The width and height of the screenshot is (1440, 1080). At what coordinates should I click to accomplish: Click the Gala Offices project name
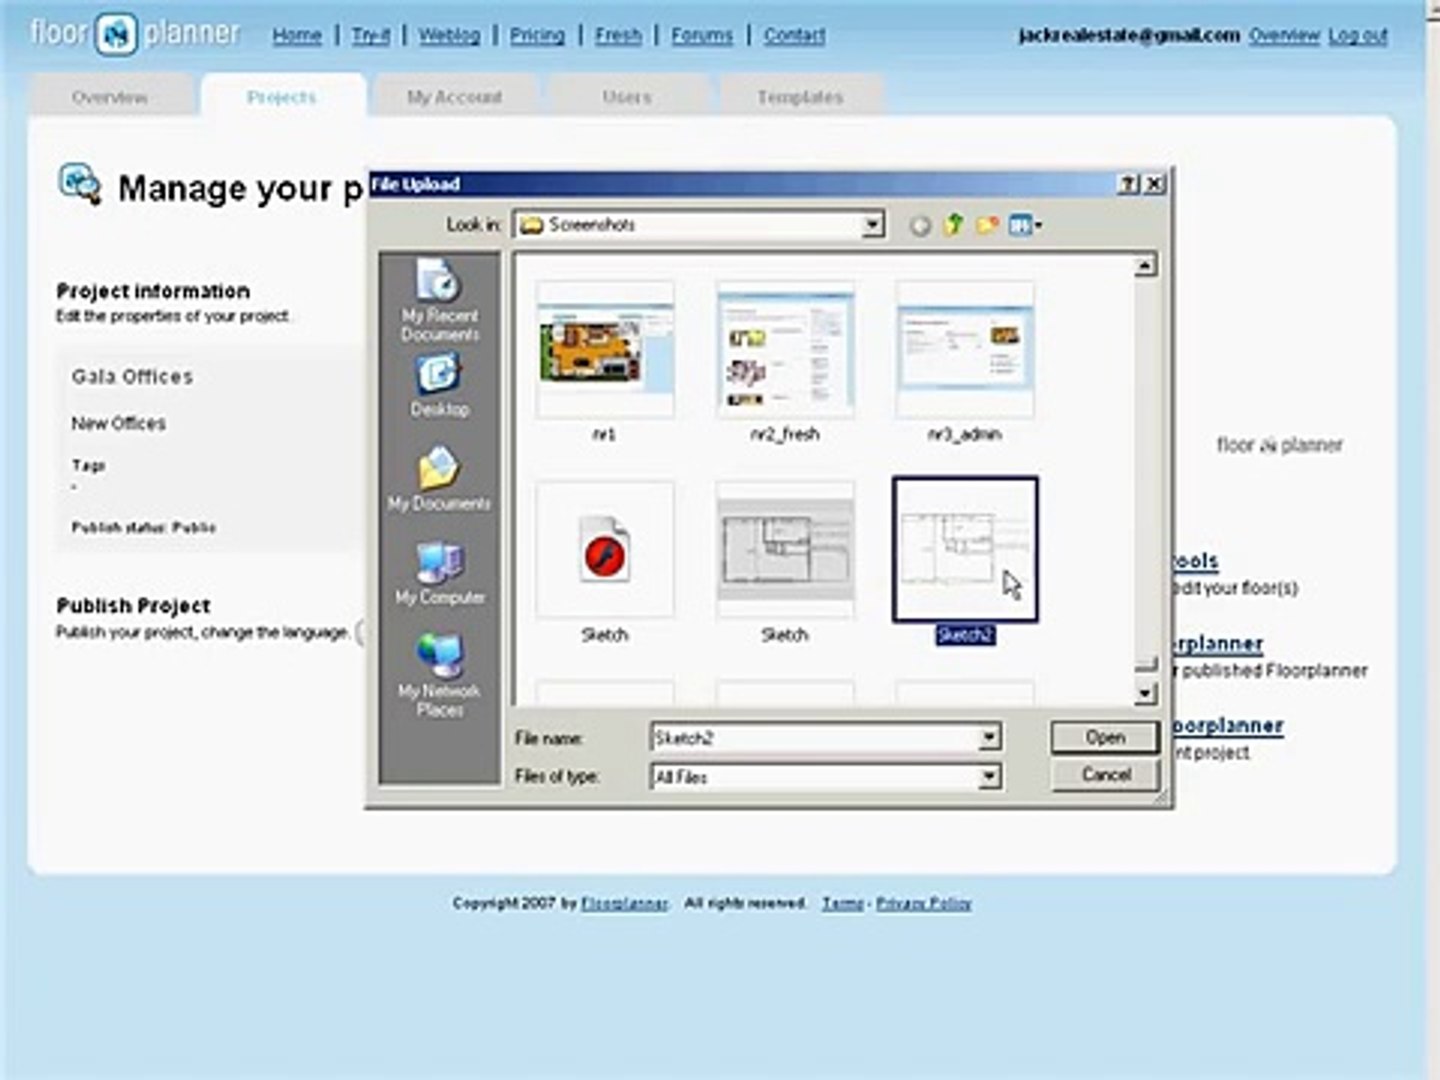point(132,377)
